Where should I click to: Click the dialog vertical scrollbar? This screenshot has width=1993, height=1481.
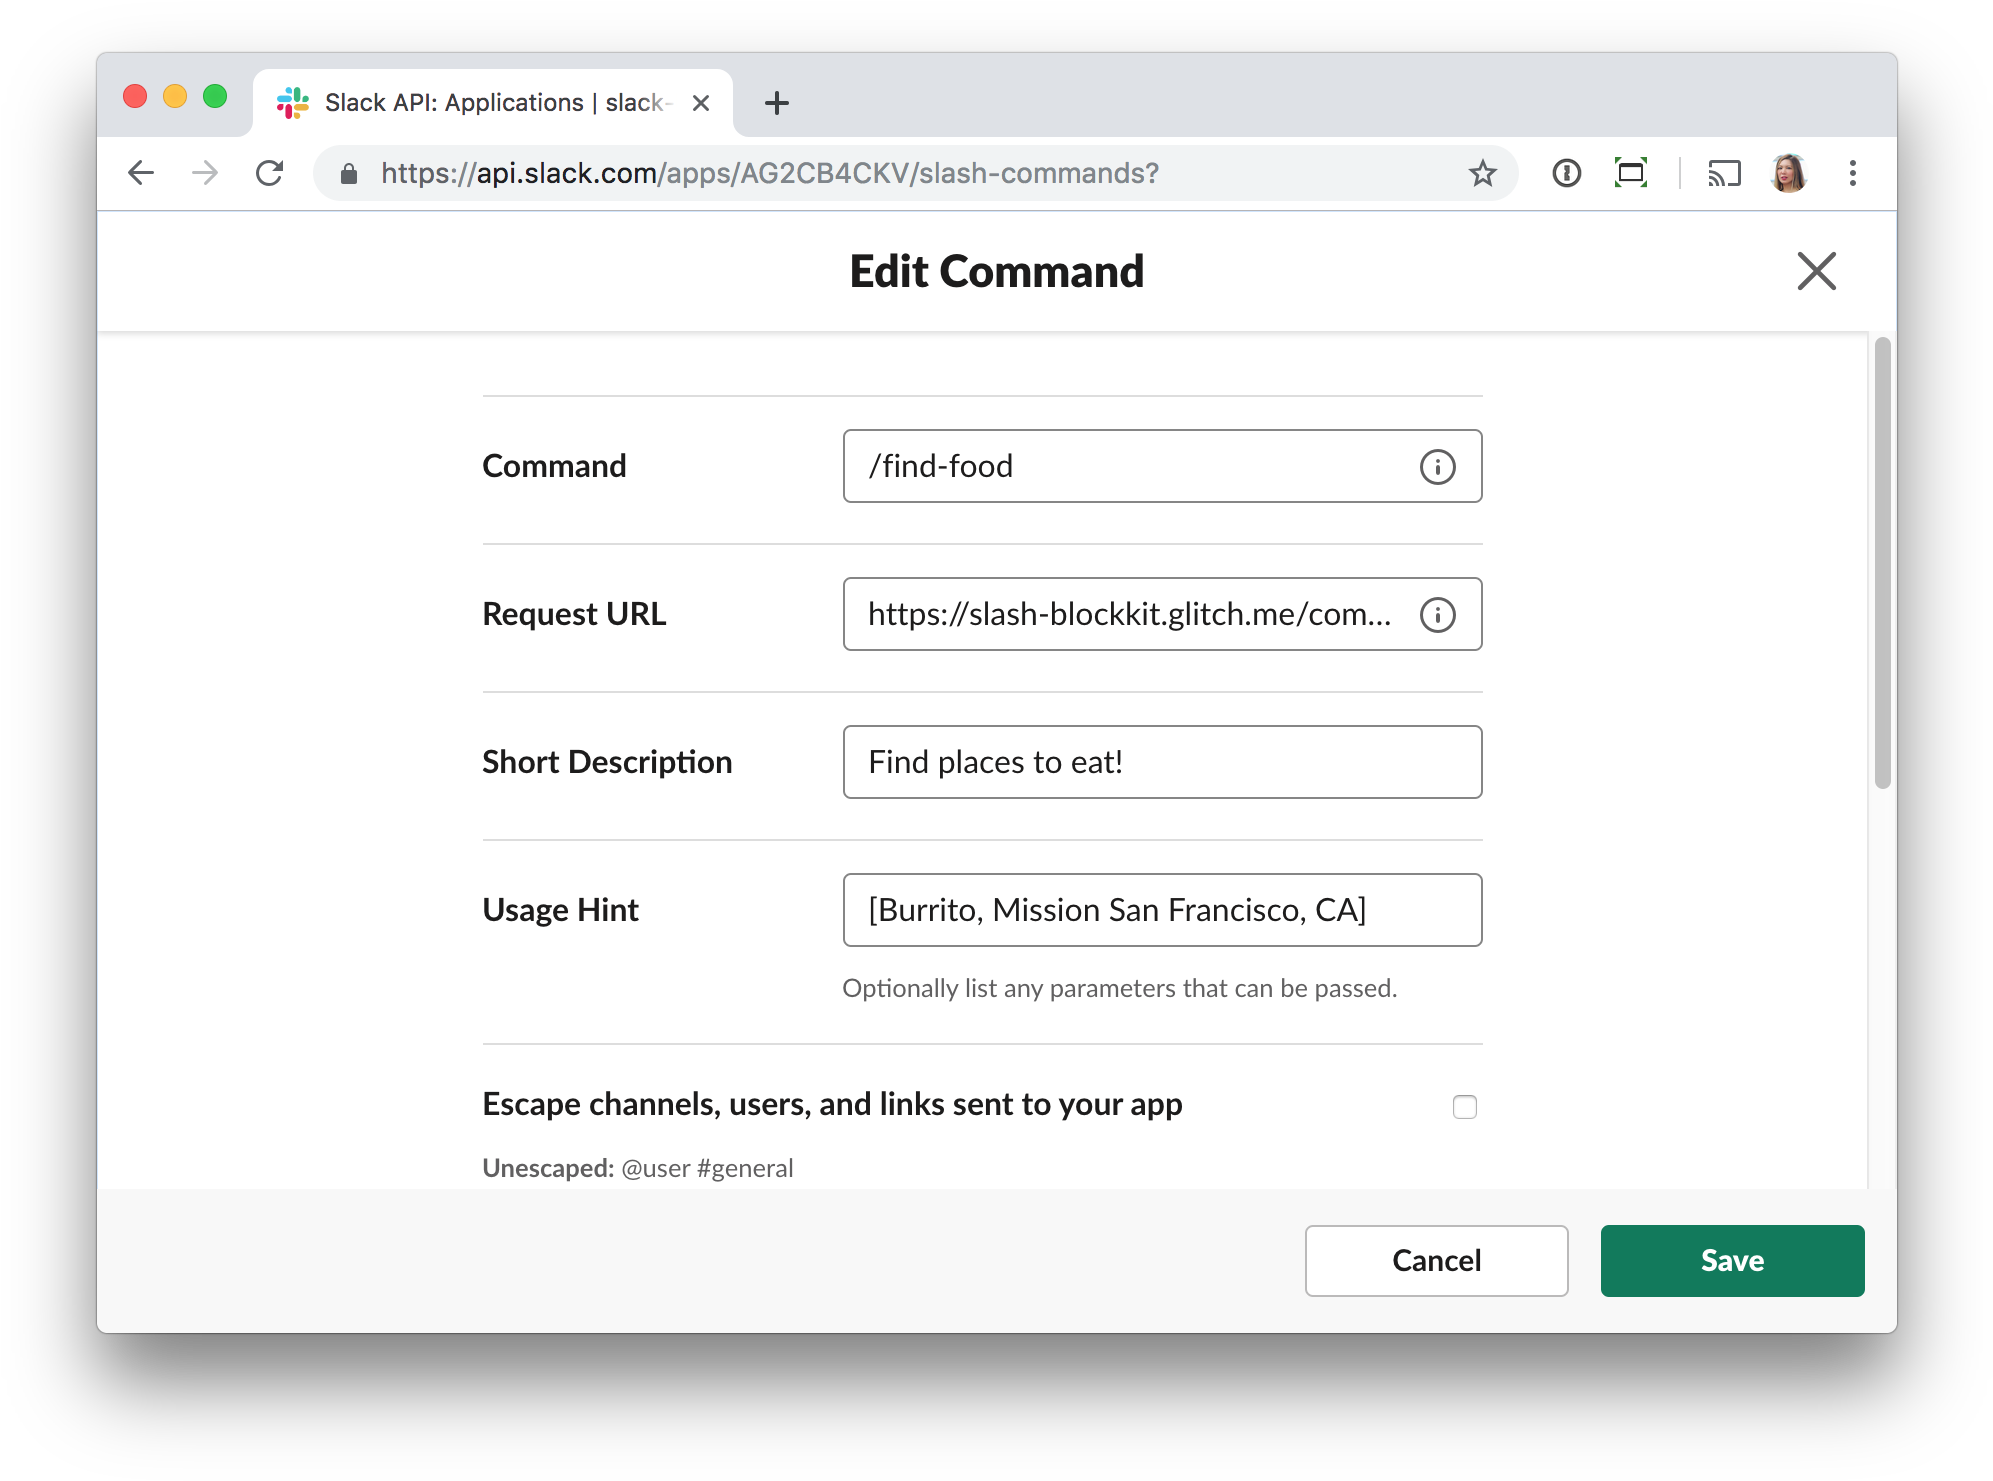point(1882,563)
